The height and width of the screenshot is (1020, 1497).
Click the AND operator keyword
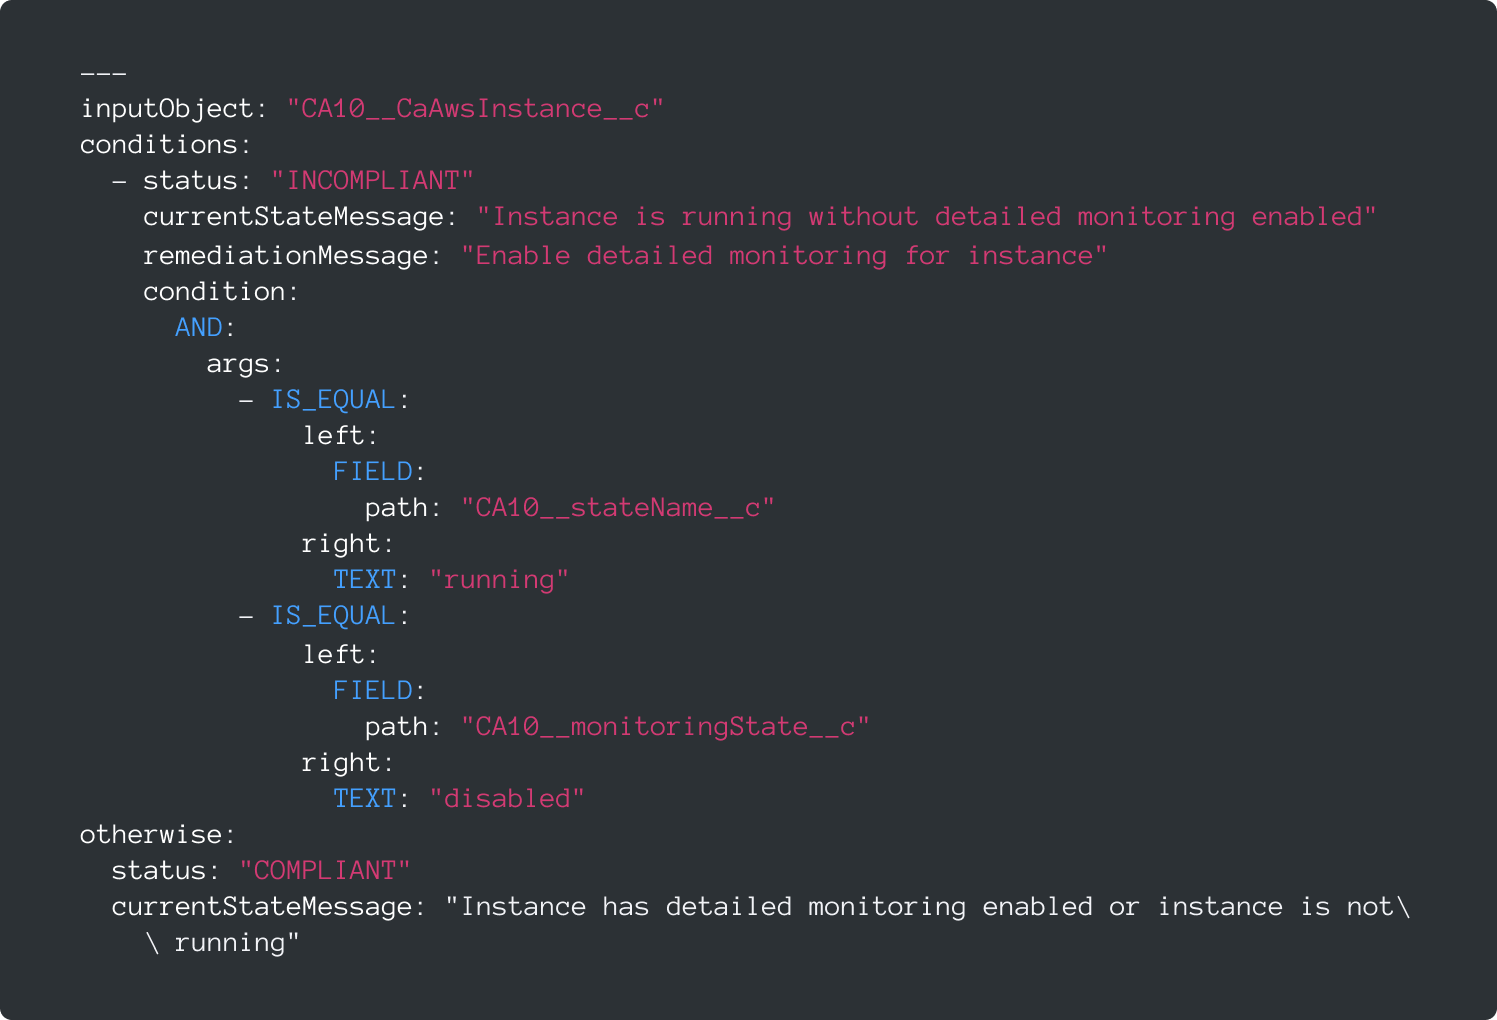(x=198, y=328)
